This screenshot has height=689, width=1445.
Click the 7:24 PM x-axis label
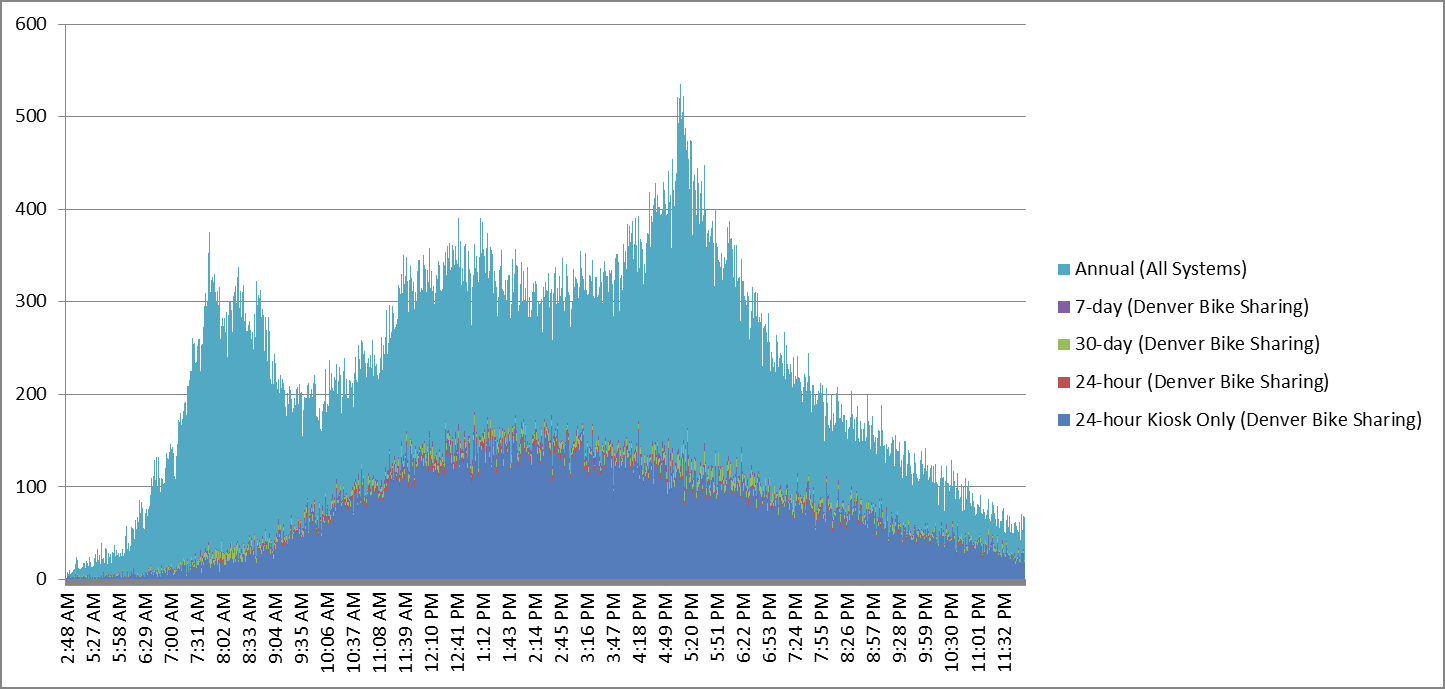tap(796, 627)
